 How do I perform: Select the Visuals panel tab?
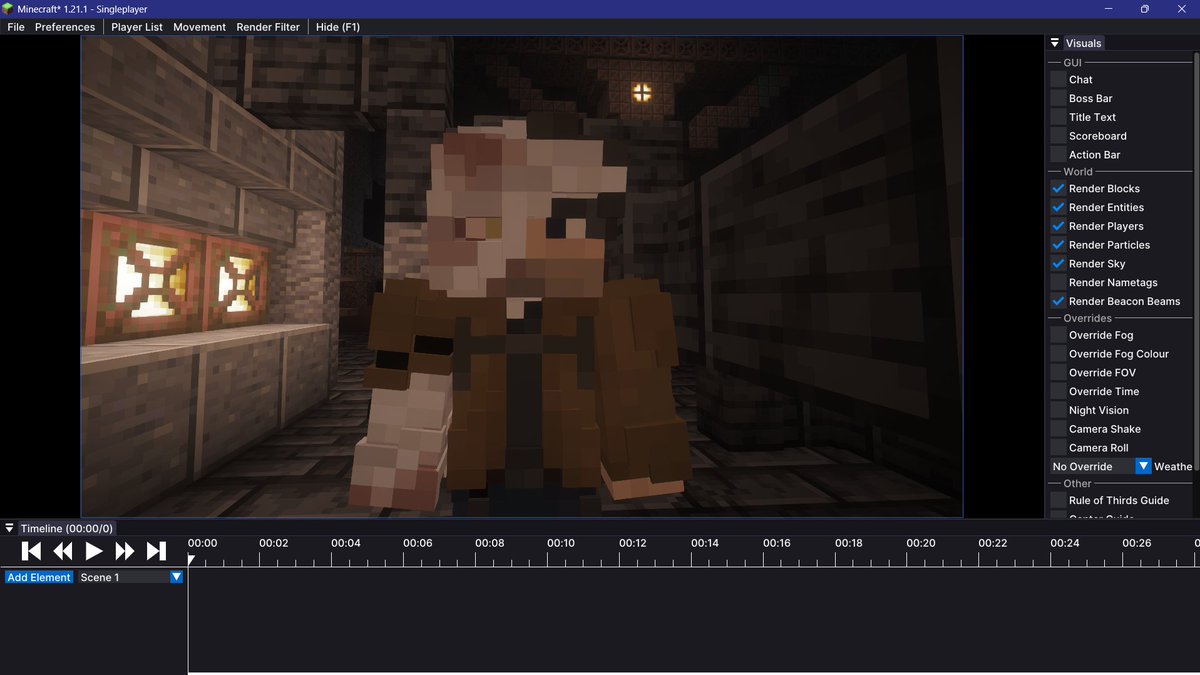pyautogui.click(x=1084, y=43)
